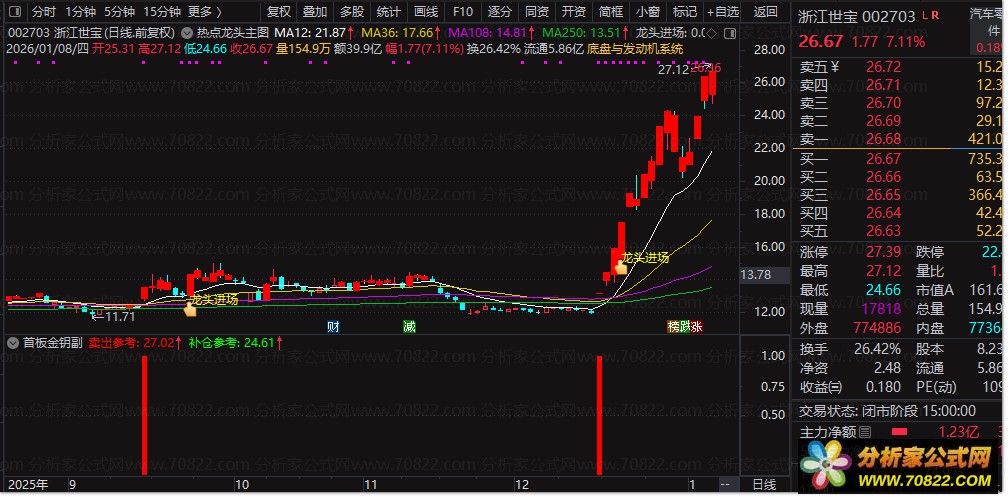Open the 小窗 mini window

pyautogui.click(x=647, y=12)
